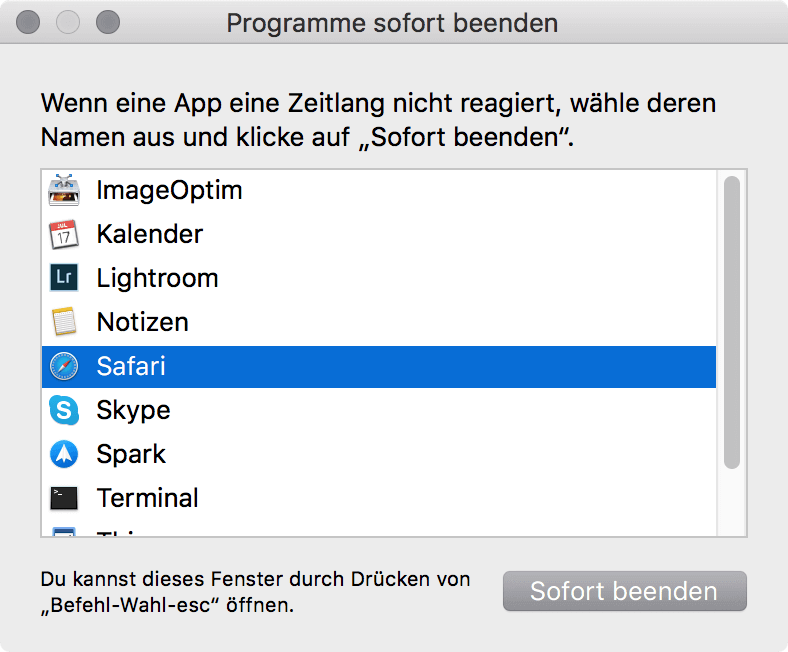This screenshot has width=788, height=652.
Task: Click the ImageOptim app icon
Action: [x=64, y=190]
